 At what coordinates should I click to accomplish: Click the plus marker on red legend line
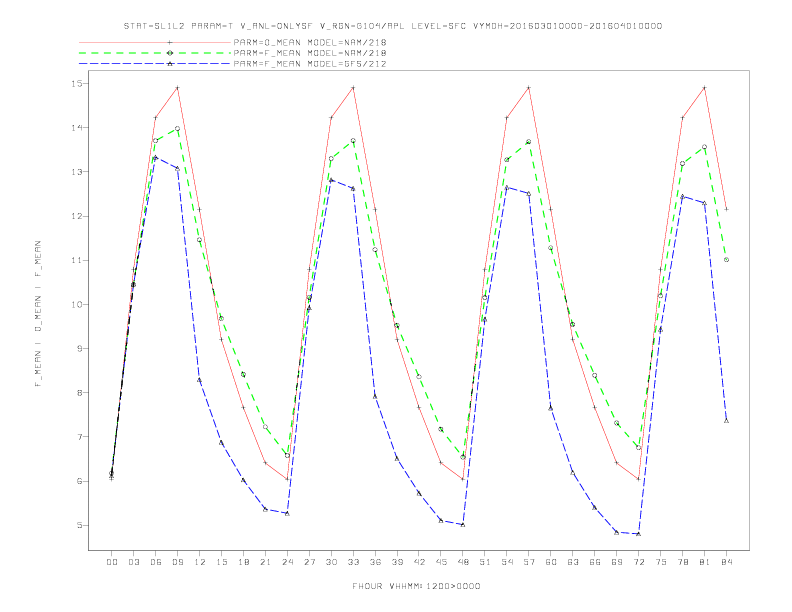click(x=170, y=42)
